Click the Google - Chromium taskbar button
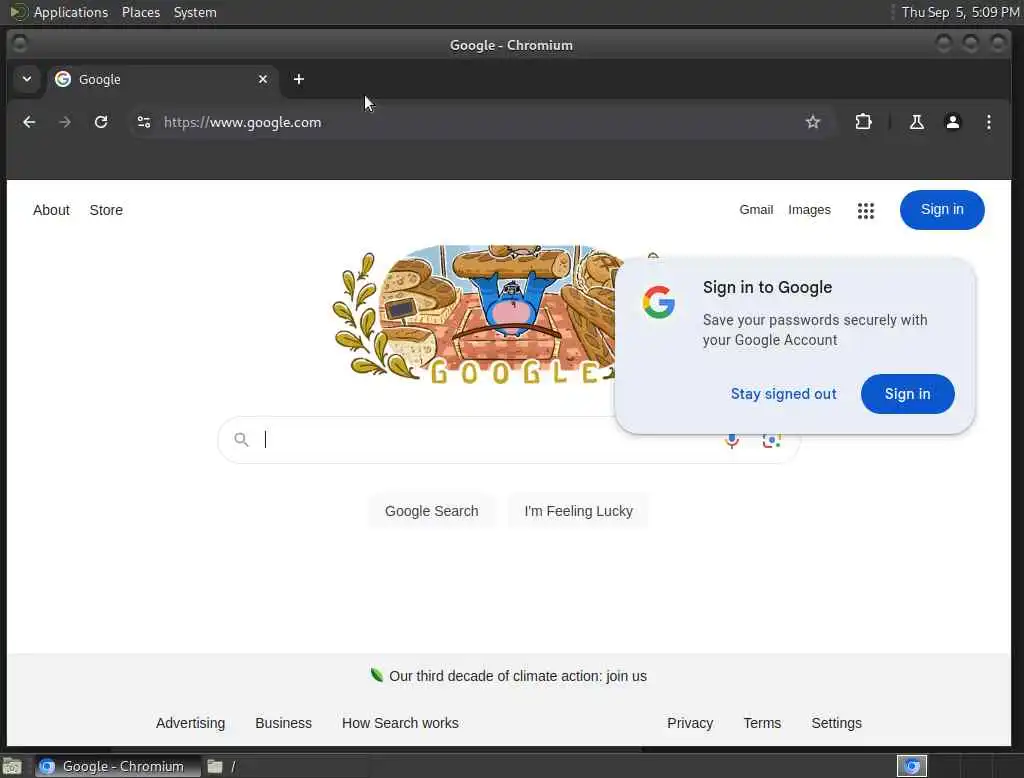1024x778 pixels. tap(118, 766)
